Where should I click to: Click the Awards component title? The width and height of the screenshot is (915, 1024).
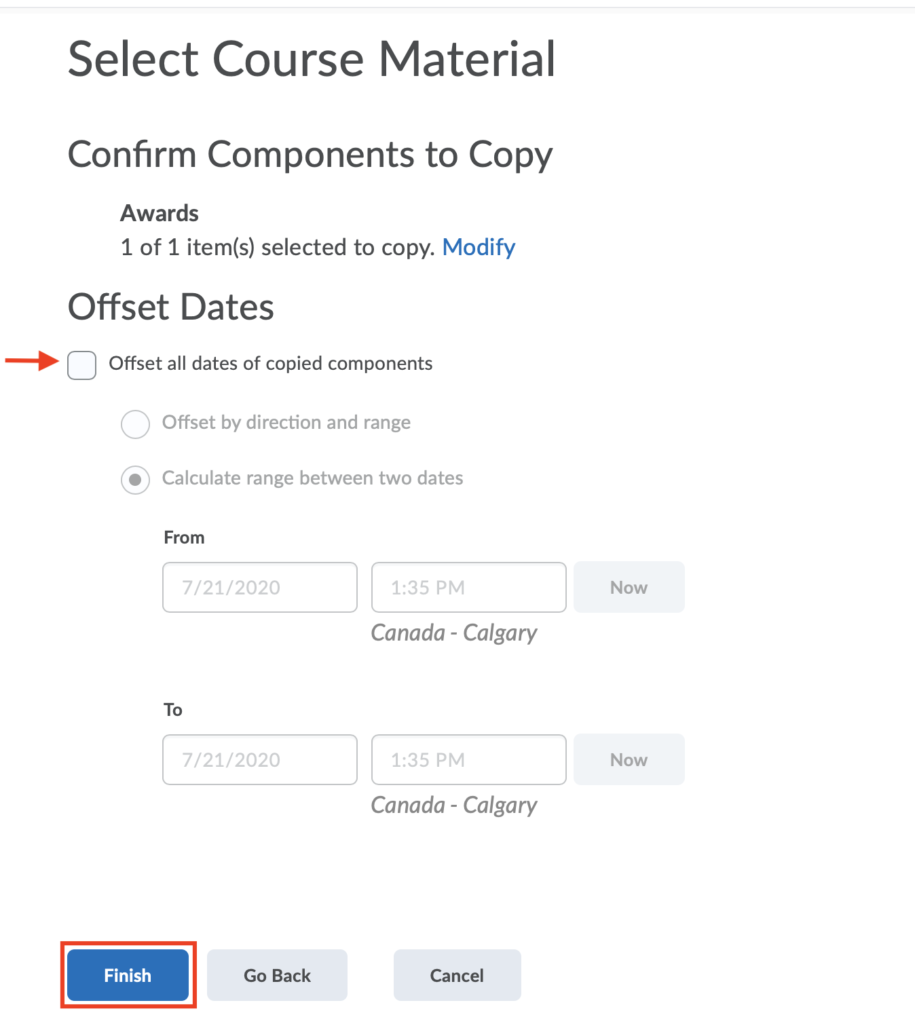coord(159,213)
